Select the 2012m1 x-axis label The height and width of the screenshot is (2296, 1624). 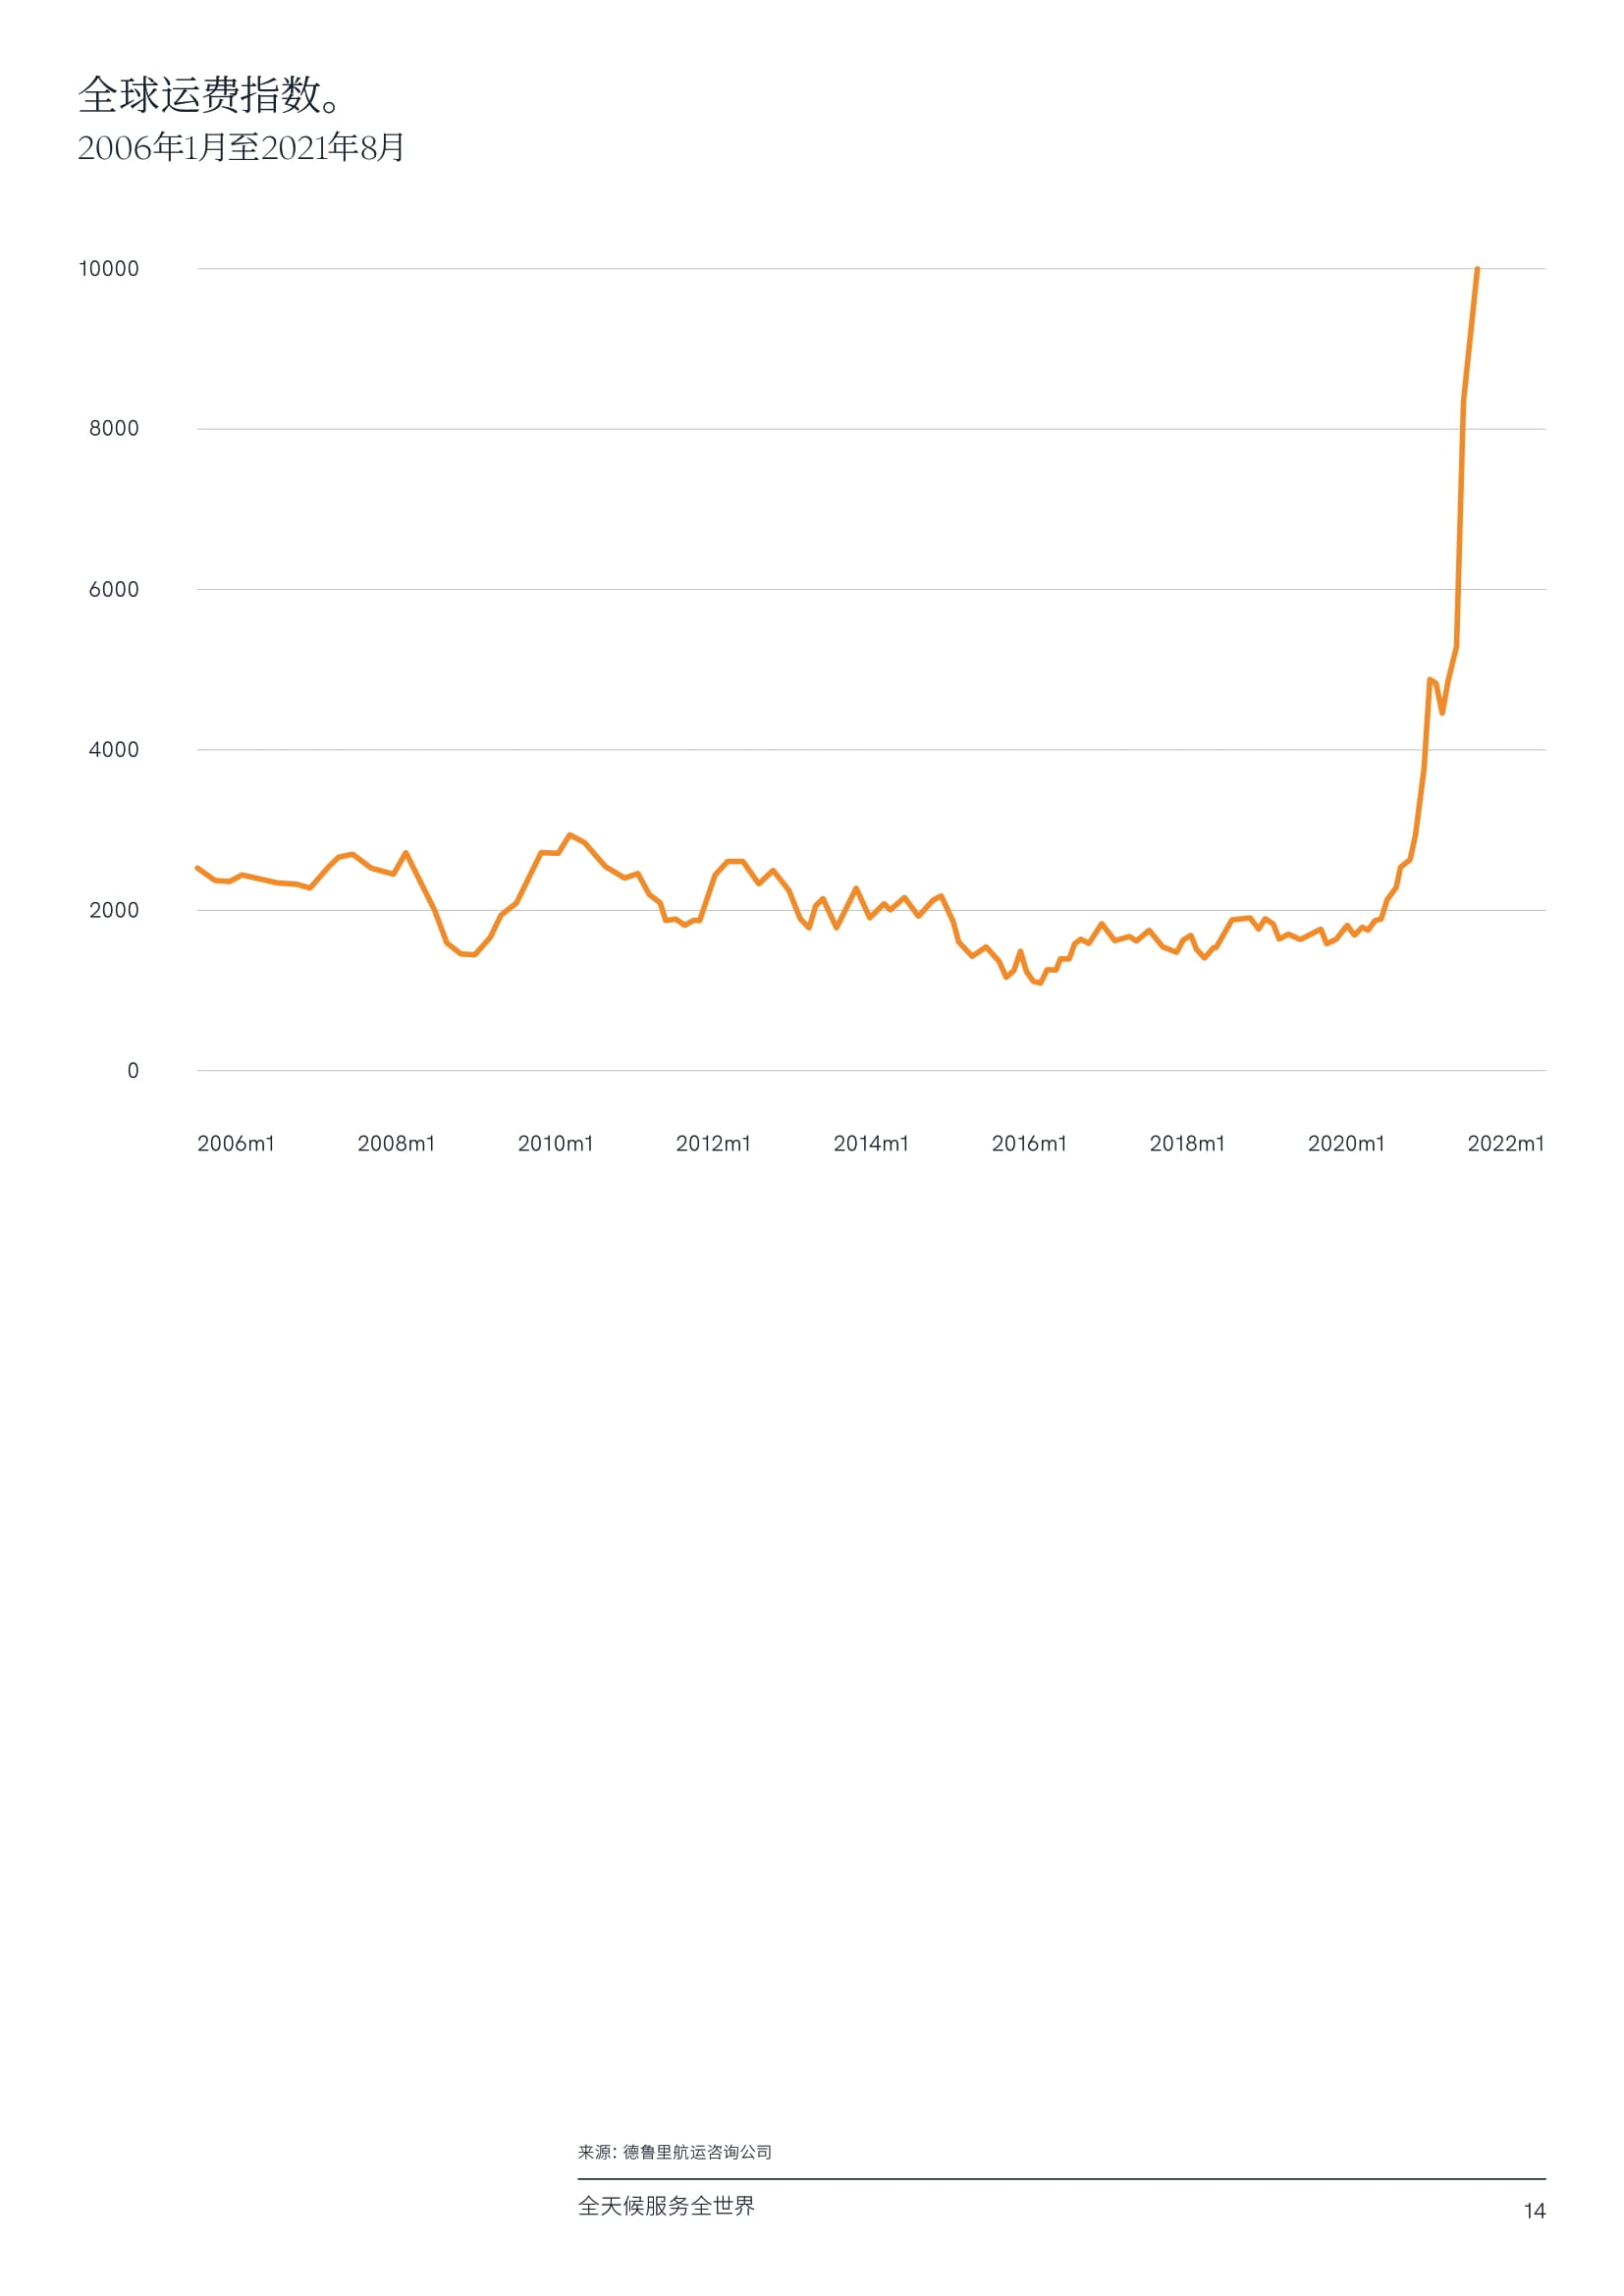[713, 1144]
